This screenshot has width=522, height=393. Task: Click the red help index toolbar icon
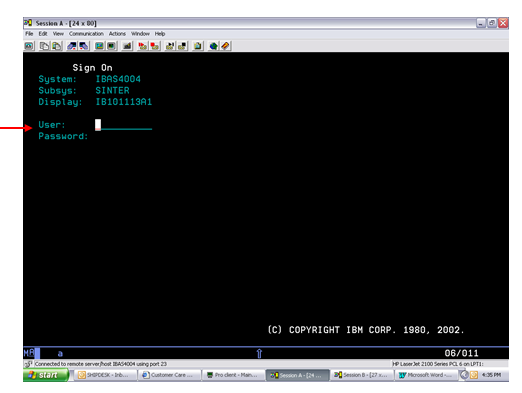click(225, 46)
